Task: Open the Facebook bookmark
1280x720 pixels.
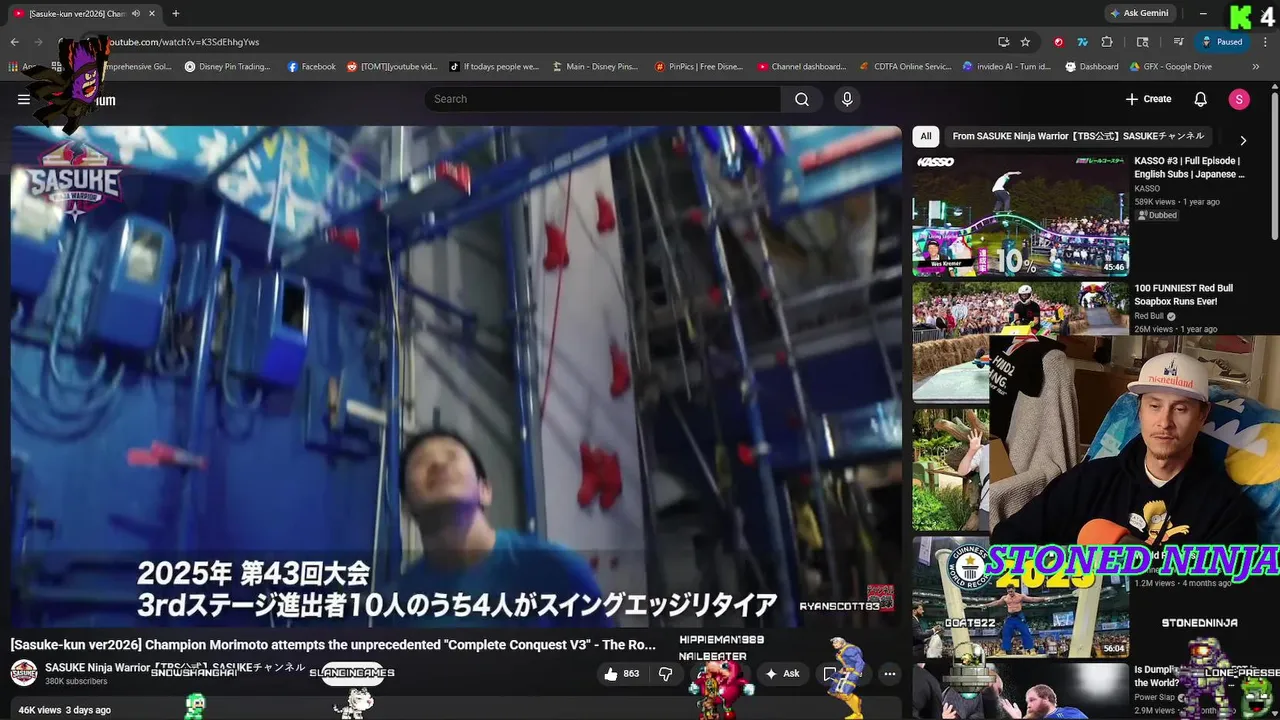Action: tap(312, 67)
